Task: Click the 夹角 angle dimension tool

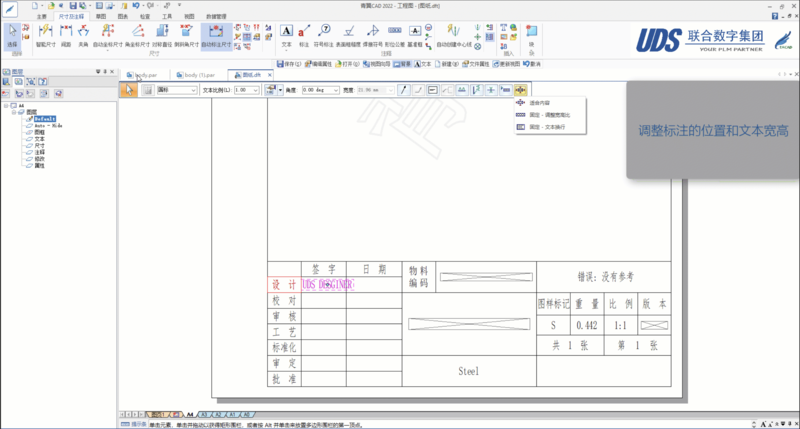Action: [x=84, y=36]
